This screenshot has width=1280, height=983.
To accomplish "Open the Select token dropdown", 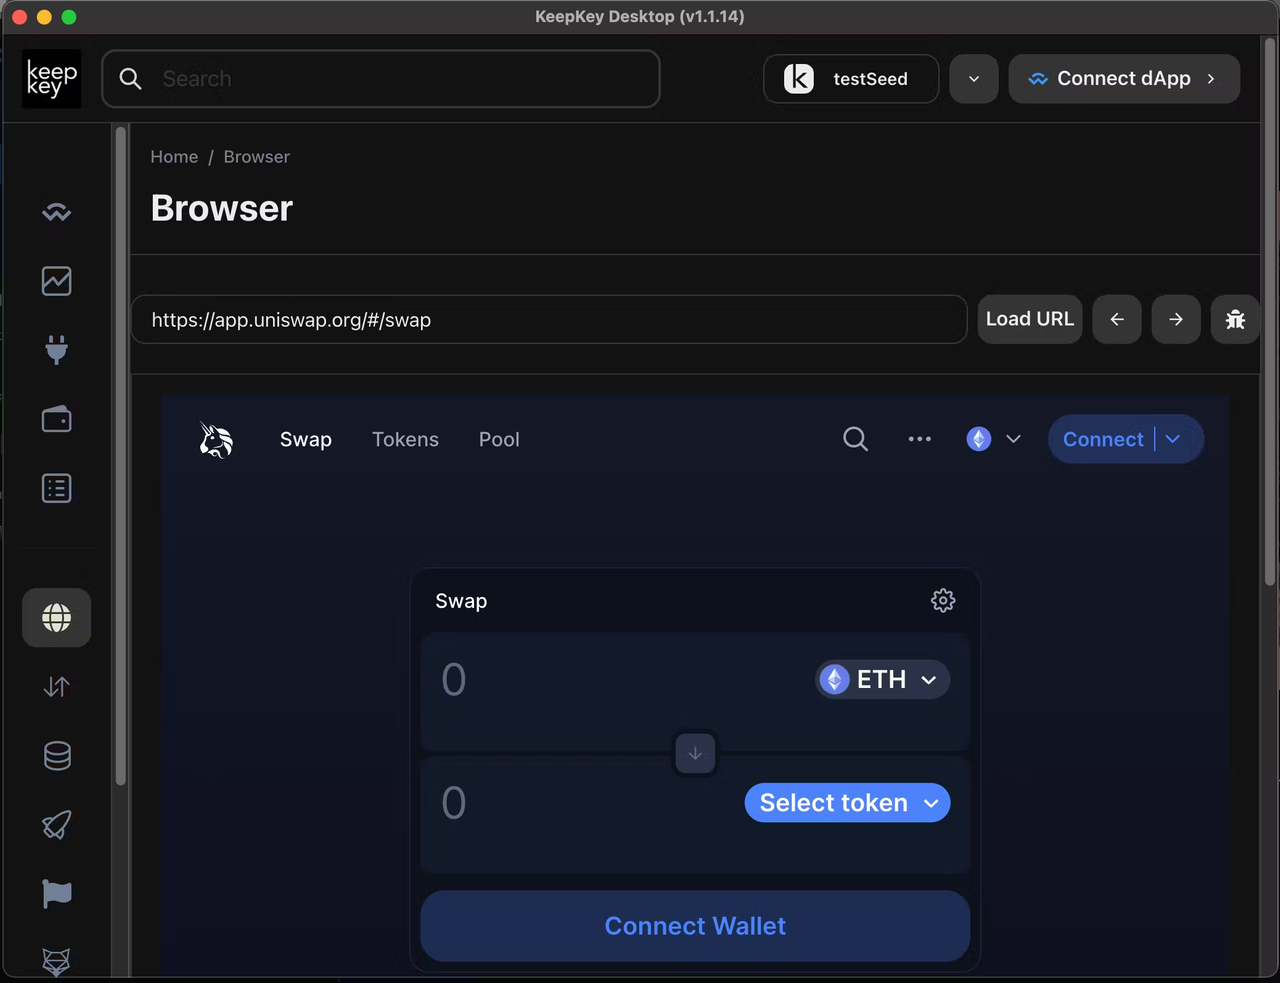I will 847,803.
